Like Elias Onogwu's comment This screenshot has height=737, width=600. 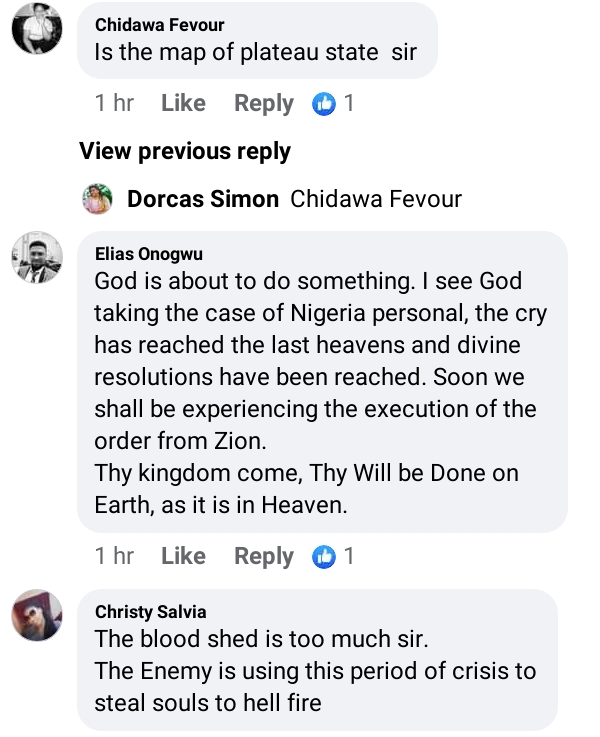[x=183, y=556]
